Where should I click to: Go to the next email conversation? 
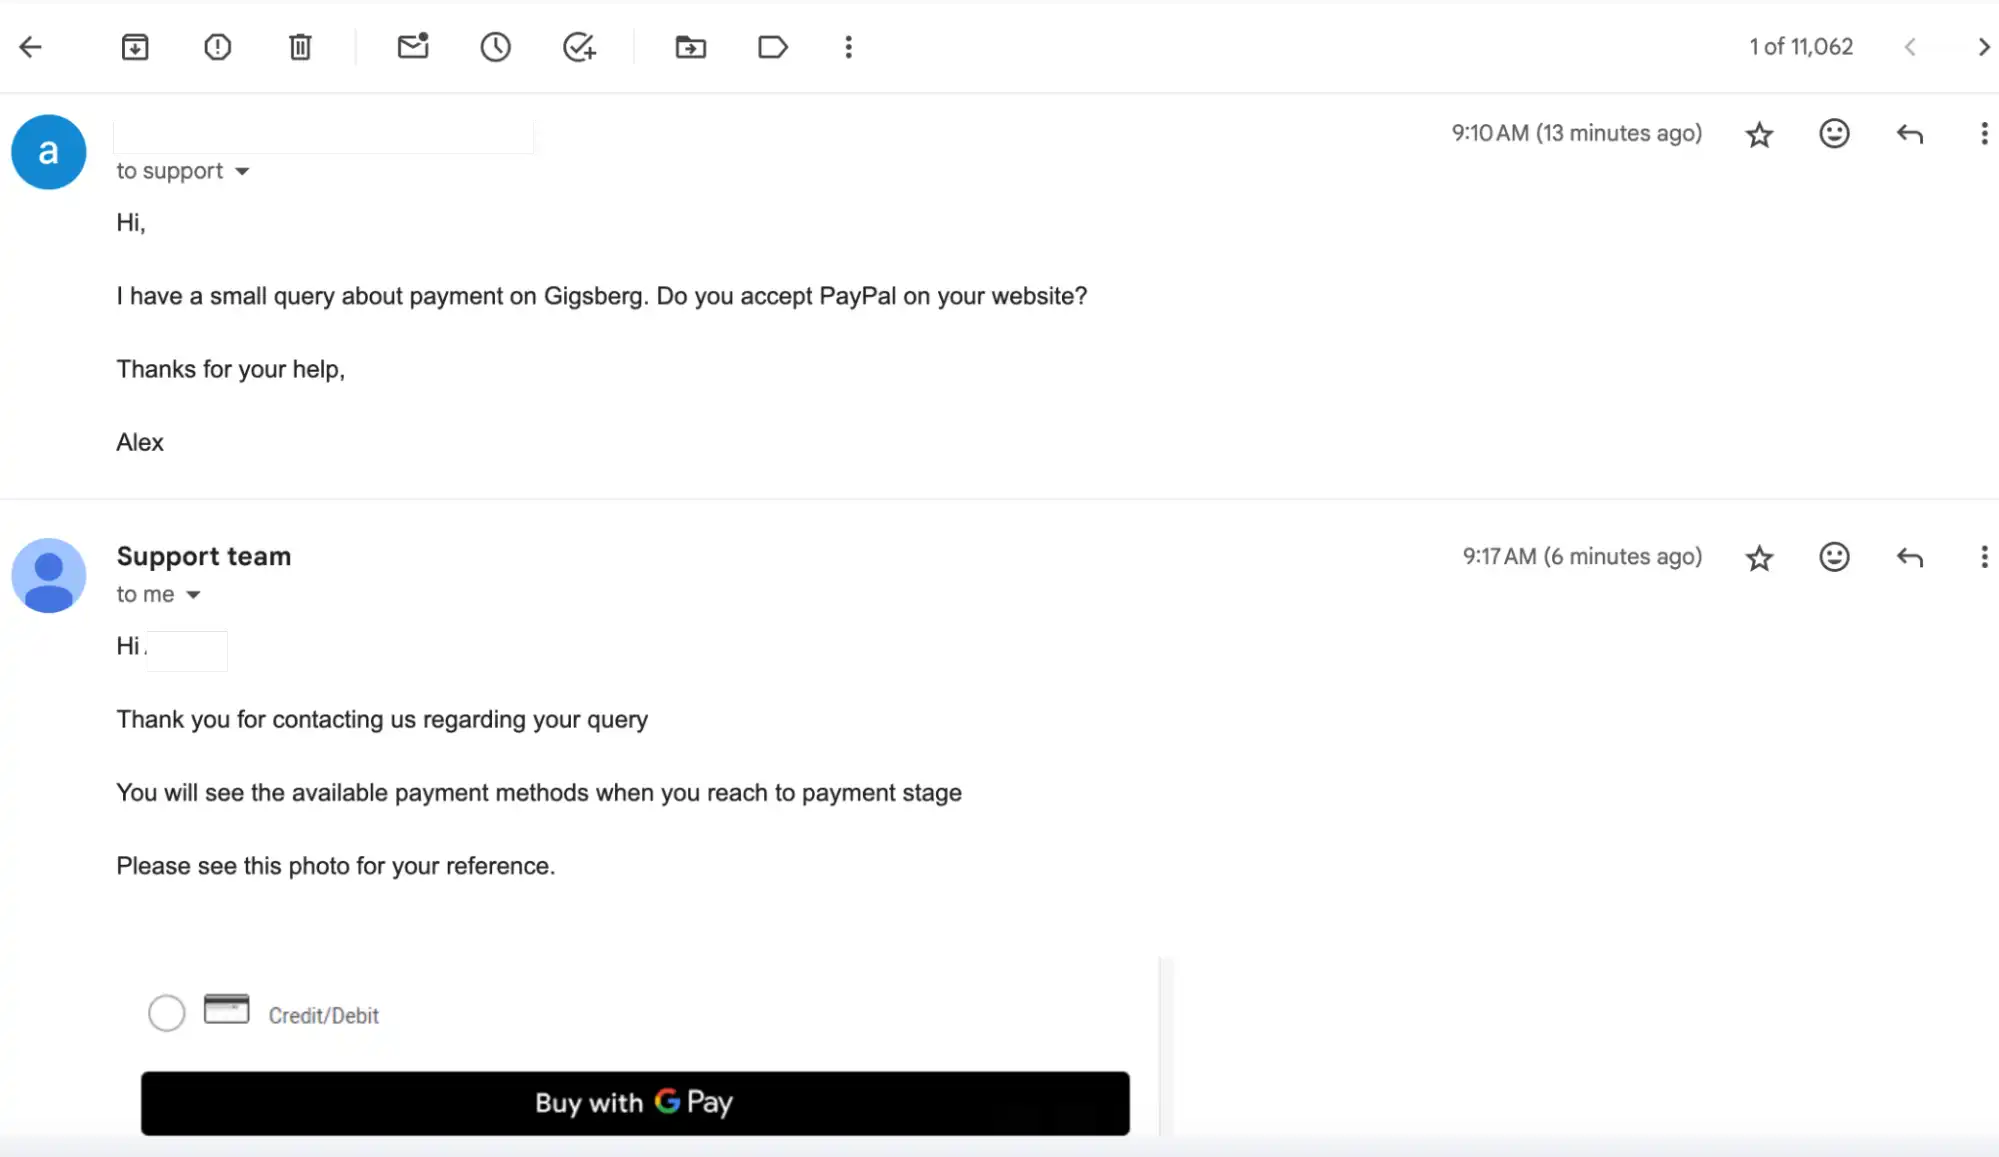click(1983, 47)
